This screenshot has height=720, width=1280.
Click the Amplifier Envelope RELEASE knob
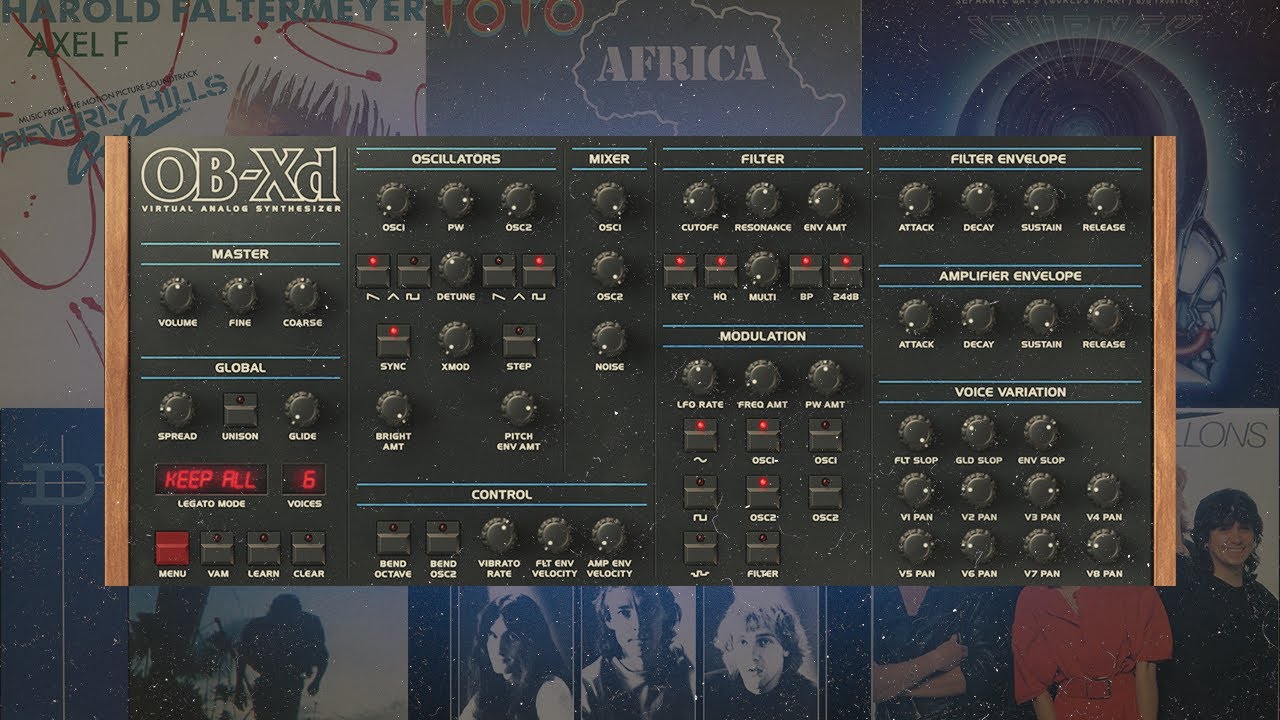1104,317
